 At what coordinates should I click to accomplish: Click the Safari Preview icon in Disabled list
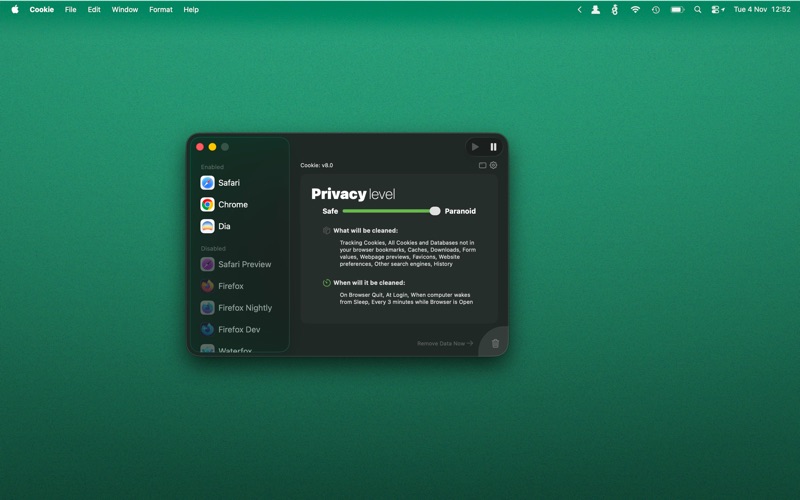coord(207,264)
